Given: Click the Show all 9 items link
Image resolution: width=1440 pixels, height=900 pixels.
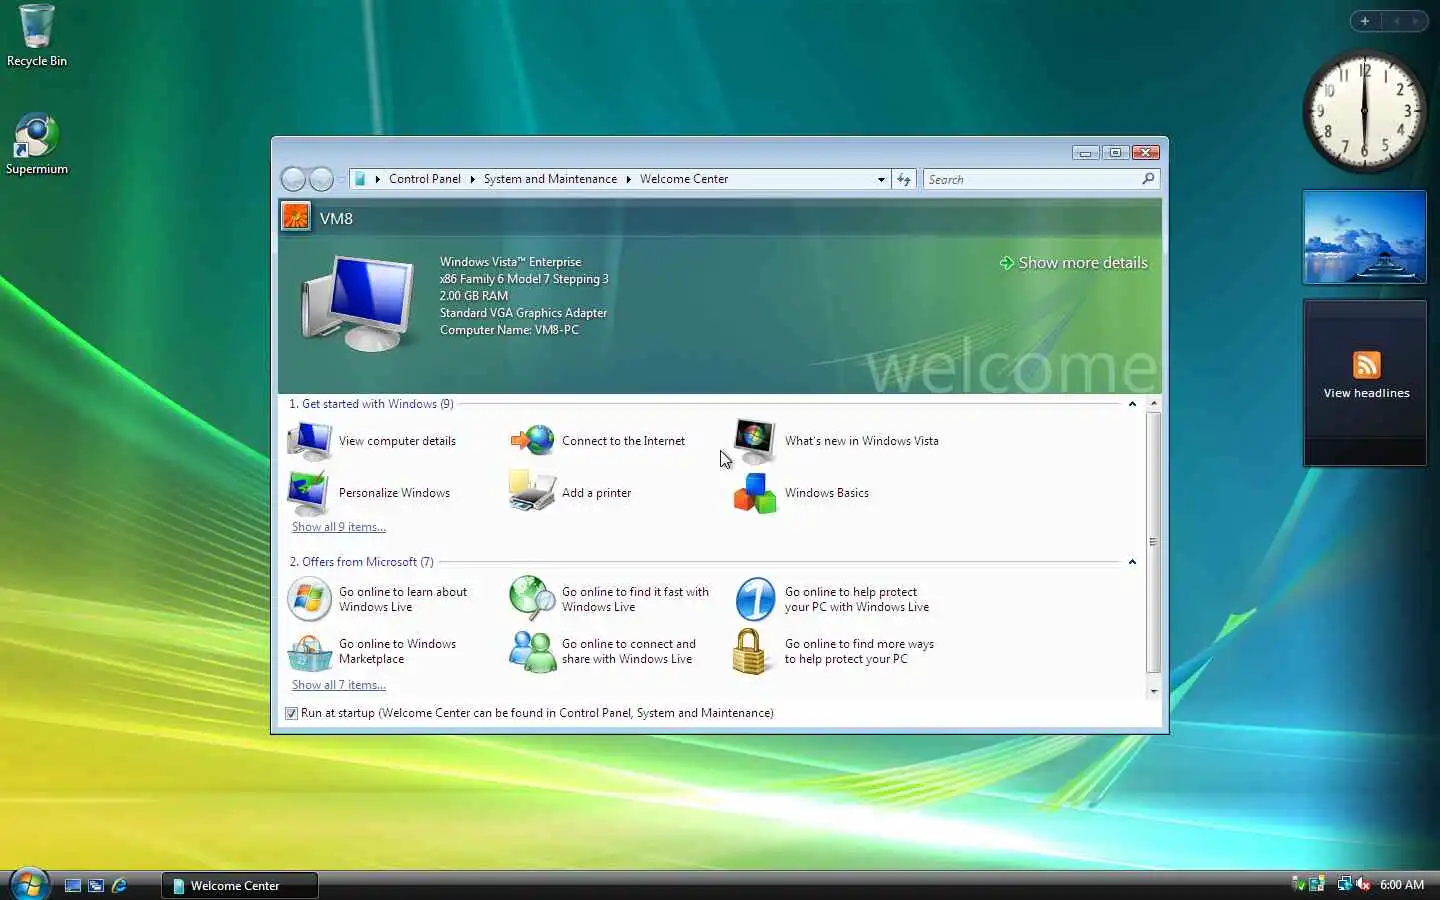Looking at the screenshot, I should [x=339, y=527].
